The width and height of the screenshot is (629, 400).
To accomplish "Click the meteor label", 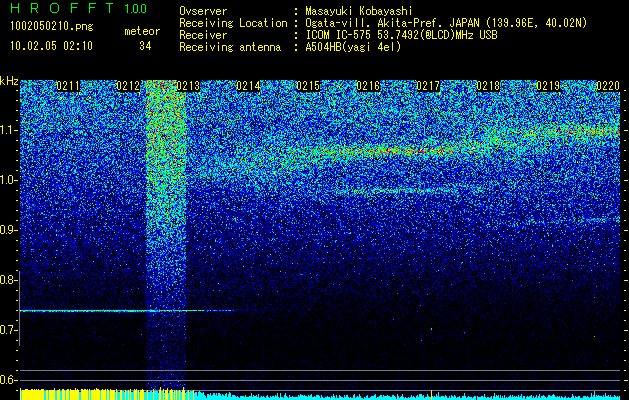I will pyautogui.click(x=142, y=31).
